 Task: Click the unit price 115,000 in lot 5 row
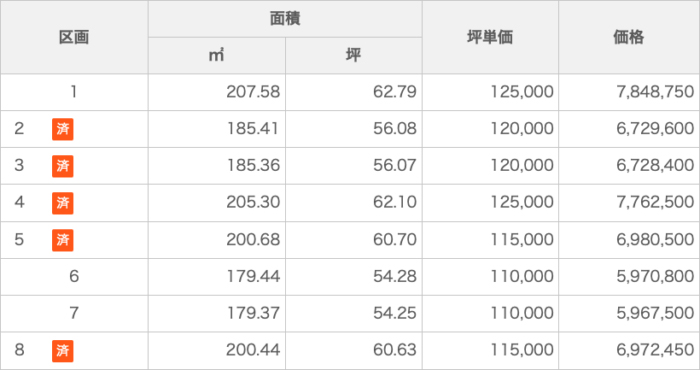click(x=522, y=240)
